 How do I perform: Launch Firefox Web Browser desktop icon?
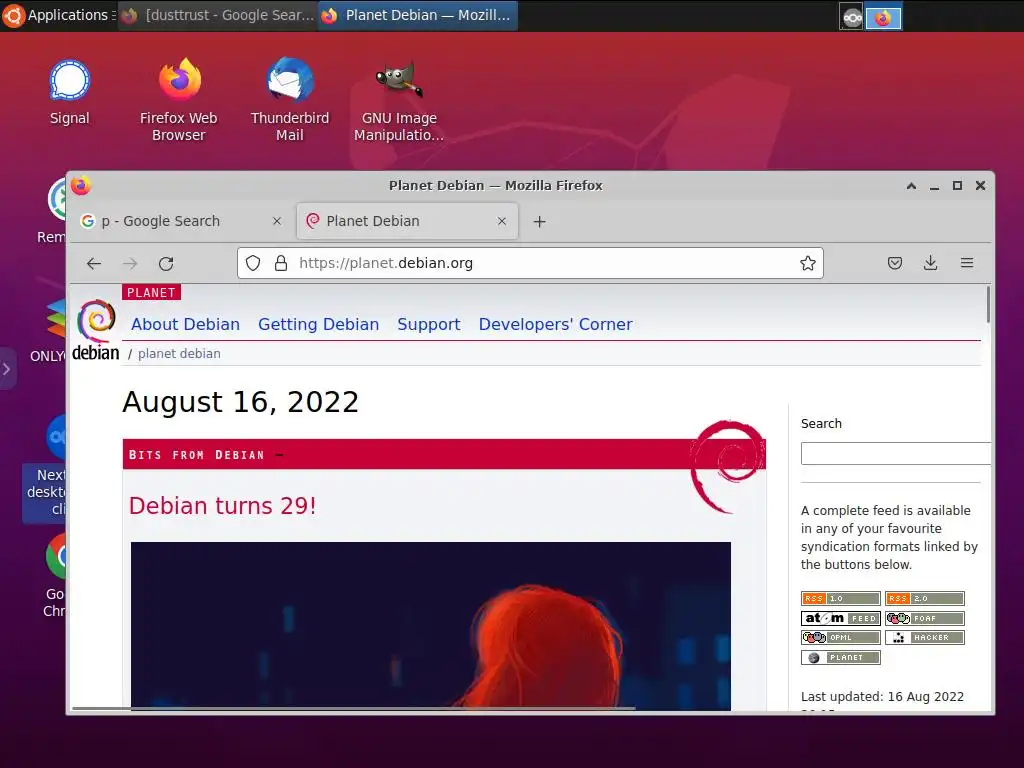pos(179,99)
